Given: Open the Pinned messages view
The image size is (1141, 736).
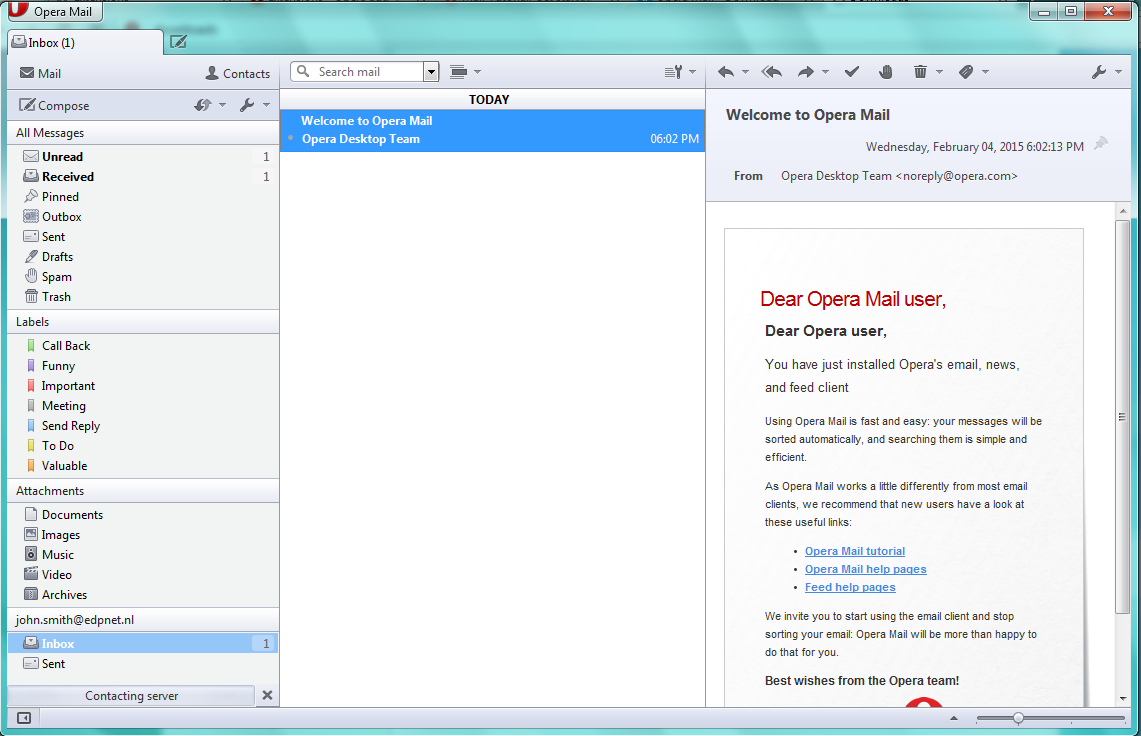Looking at the screenshot, I should (x=143, y=197).
